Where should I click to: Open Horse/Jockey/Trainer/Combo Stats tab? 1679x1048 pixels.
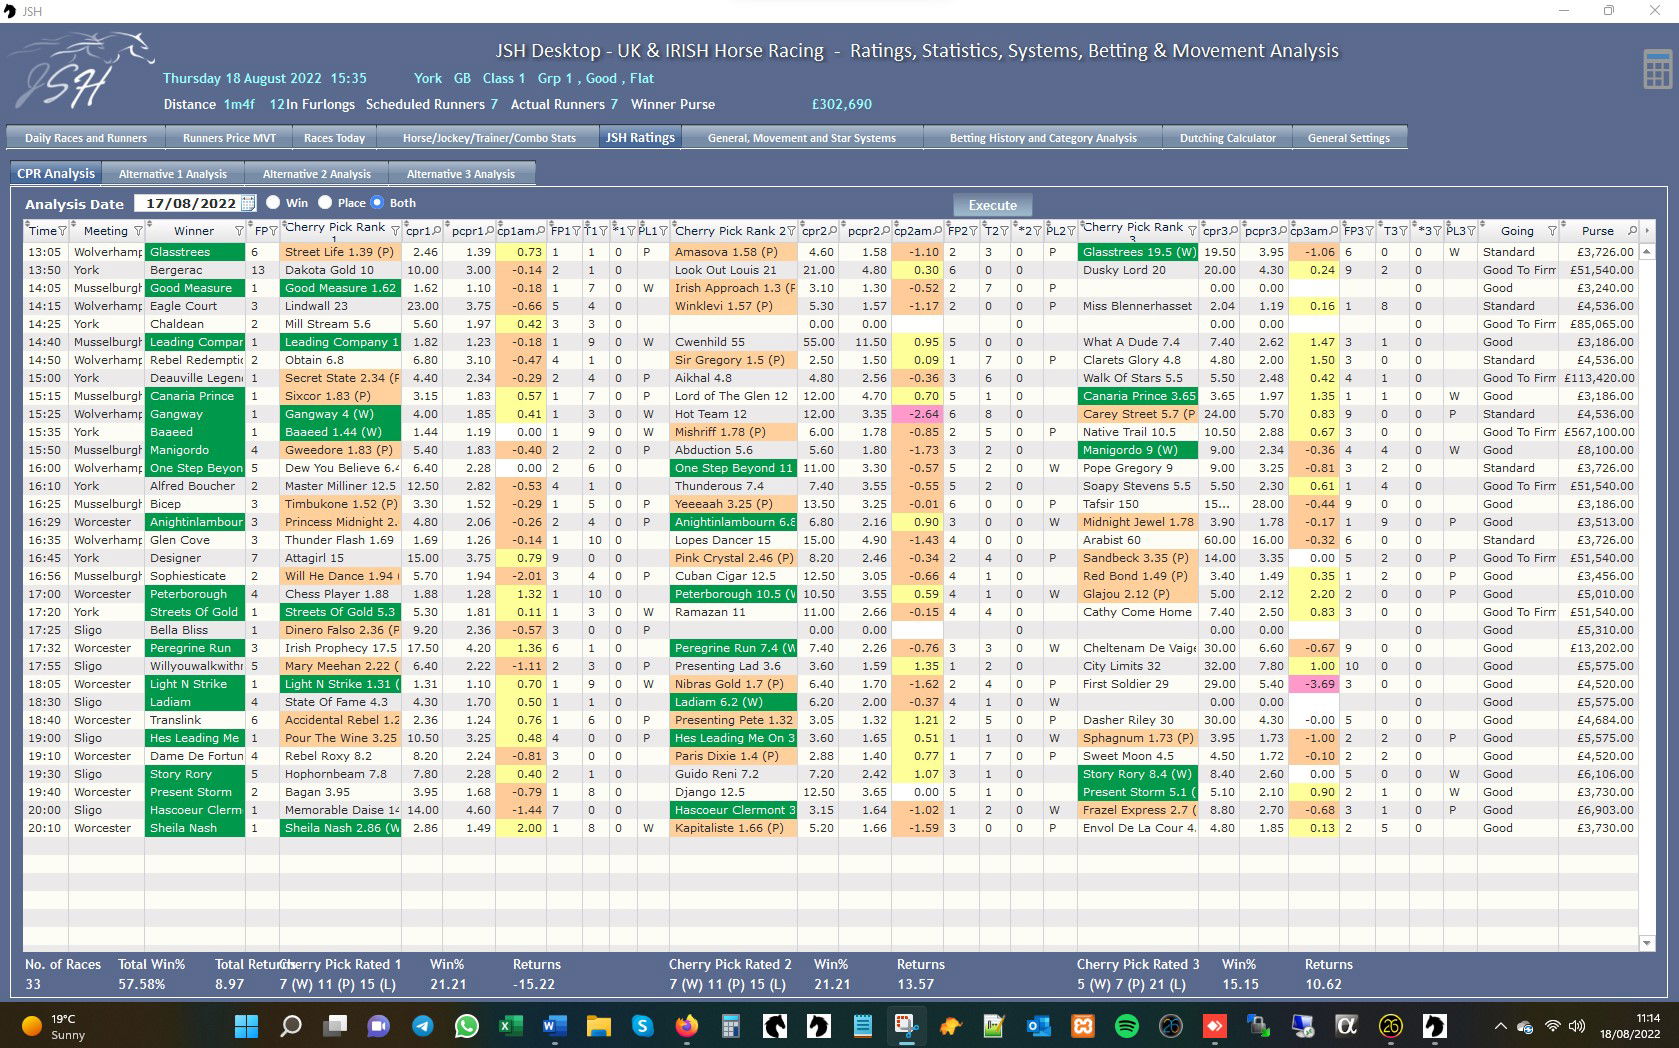coord(489,138)
